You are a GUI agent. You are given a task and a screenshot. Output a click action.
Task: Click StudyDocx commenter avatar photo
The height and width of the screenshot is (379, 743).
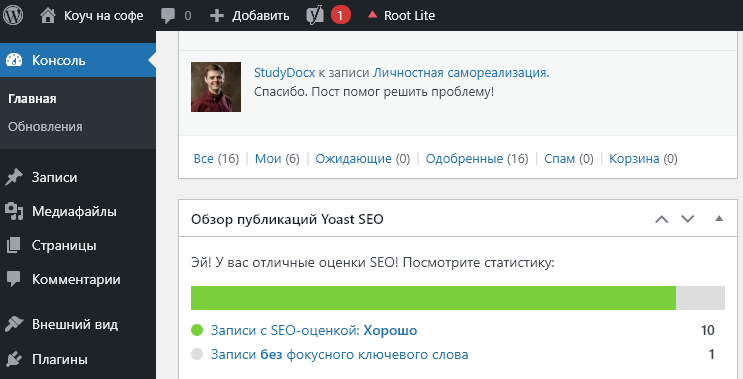[x=216, y=87]
